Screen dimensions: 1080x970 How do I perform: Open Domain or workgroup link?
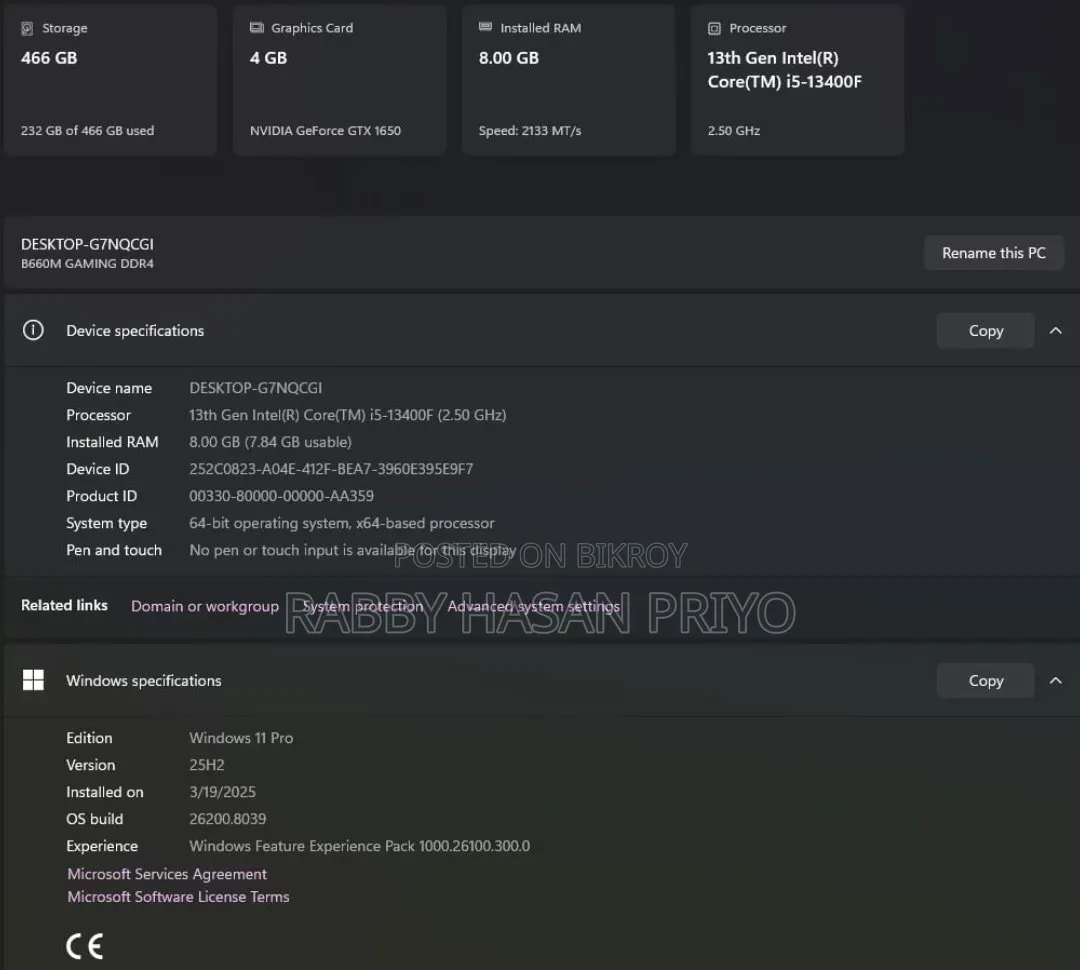[205, 606]
